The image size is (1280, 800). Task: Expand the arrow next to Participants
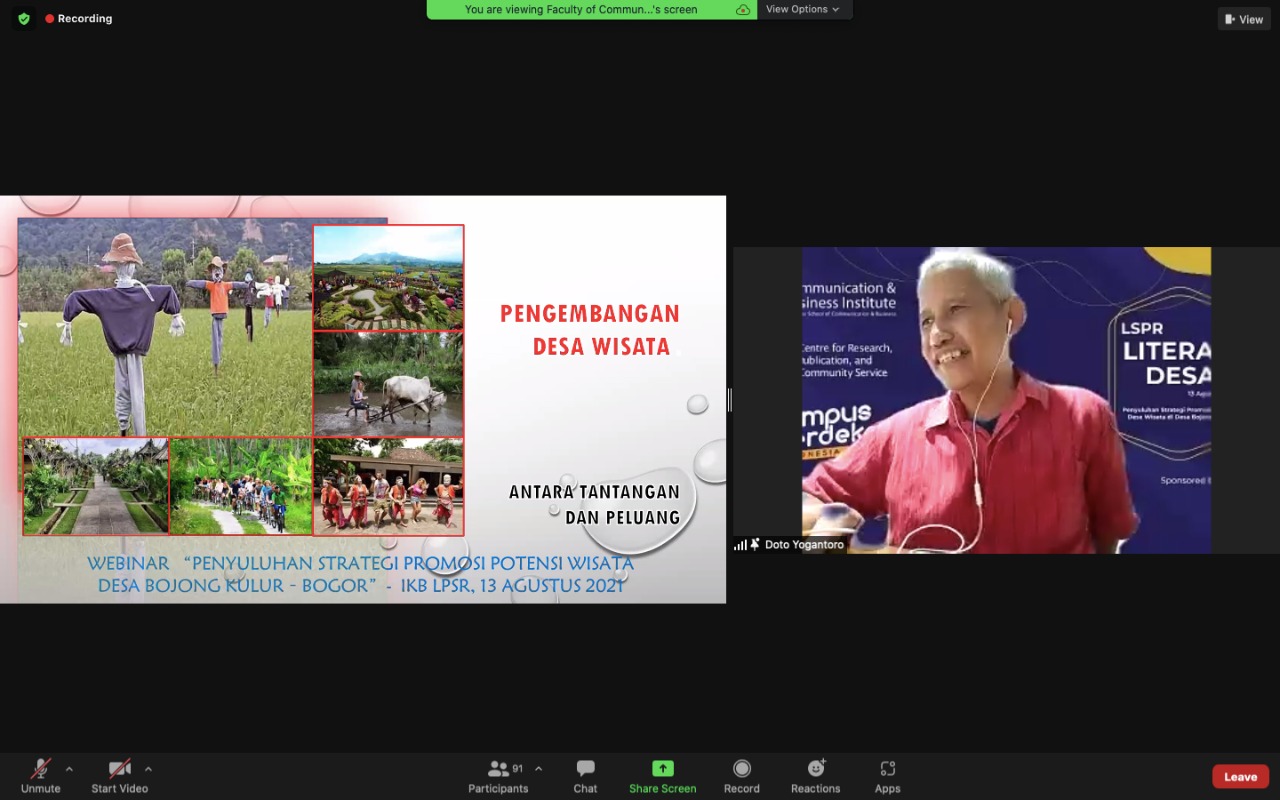click(x=538, y=769)
